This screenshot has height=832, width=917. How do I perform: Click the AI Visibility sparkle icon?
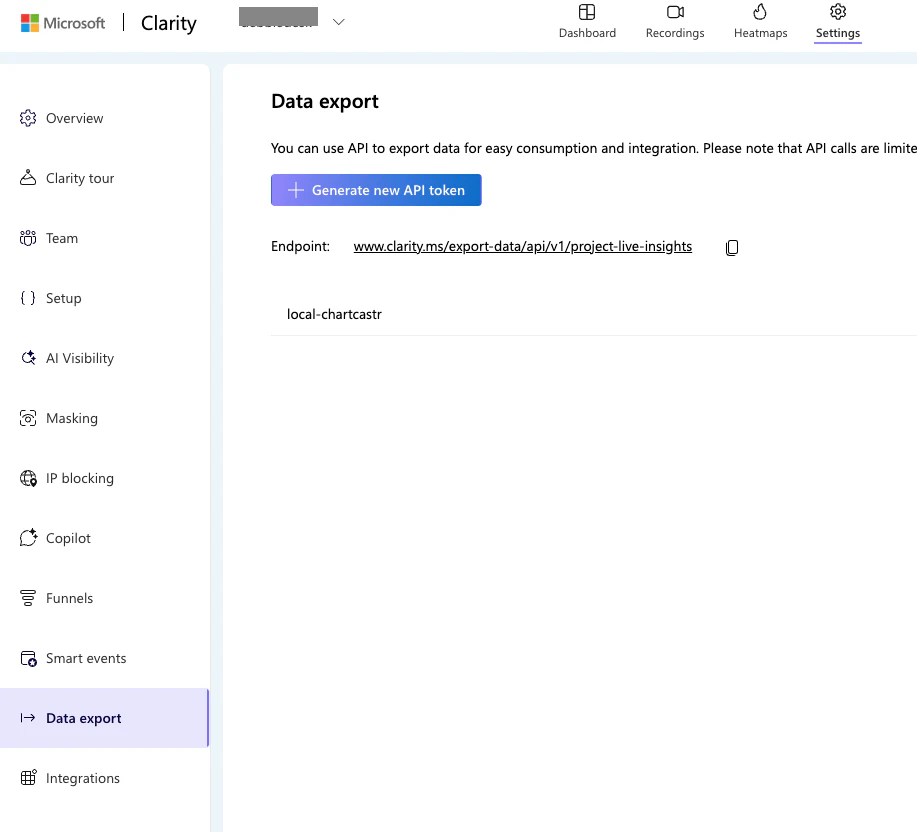[x=27, y=358]
